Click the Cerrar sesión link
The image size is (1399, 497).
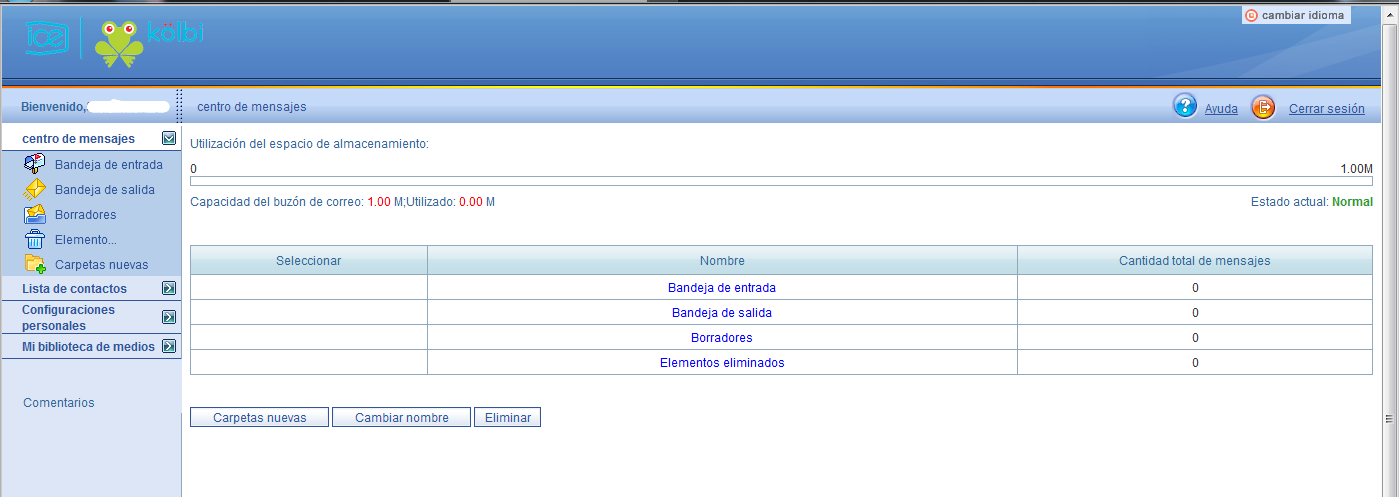coord(1327,109)
